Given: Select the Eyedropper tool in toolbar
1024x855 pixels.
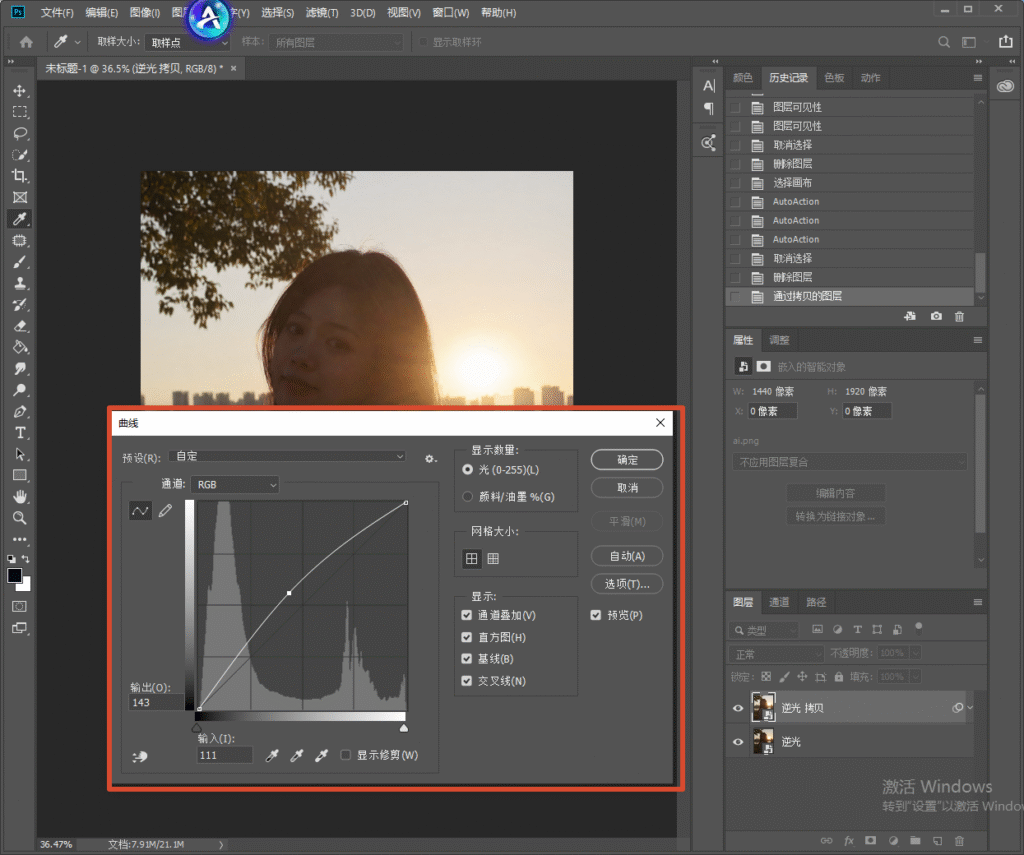Looking at the screenshot, I should tap(20, 219).
